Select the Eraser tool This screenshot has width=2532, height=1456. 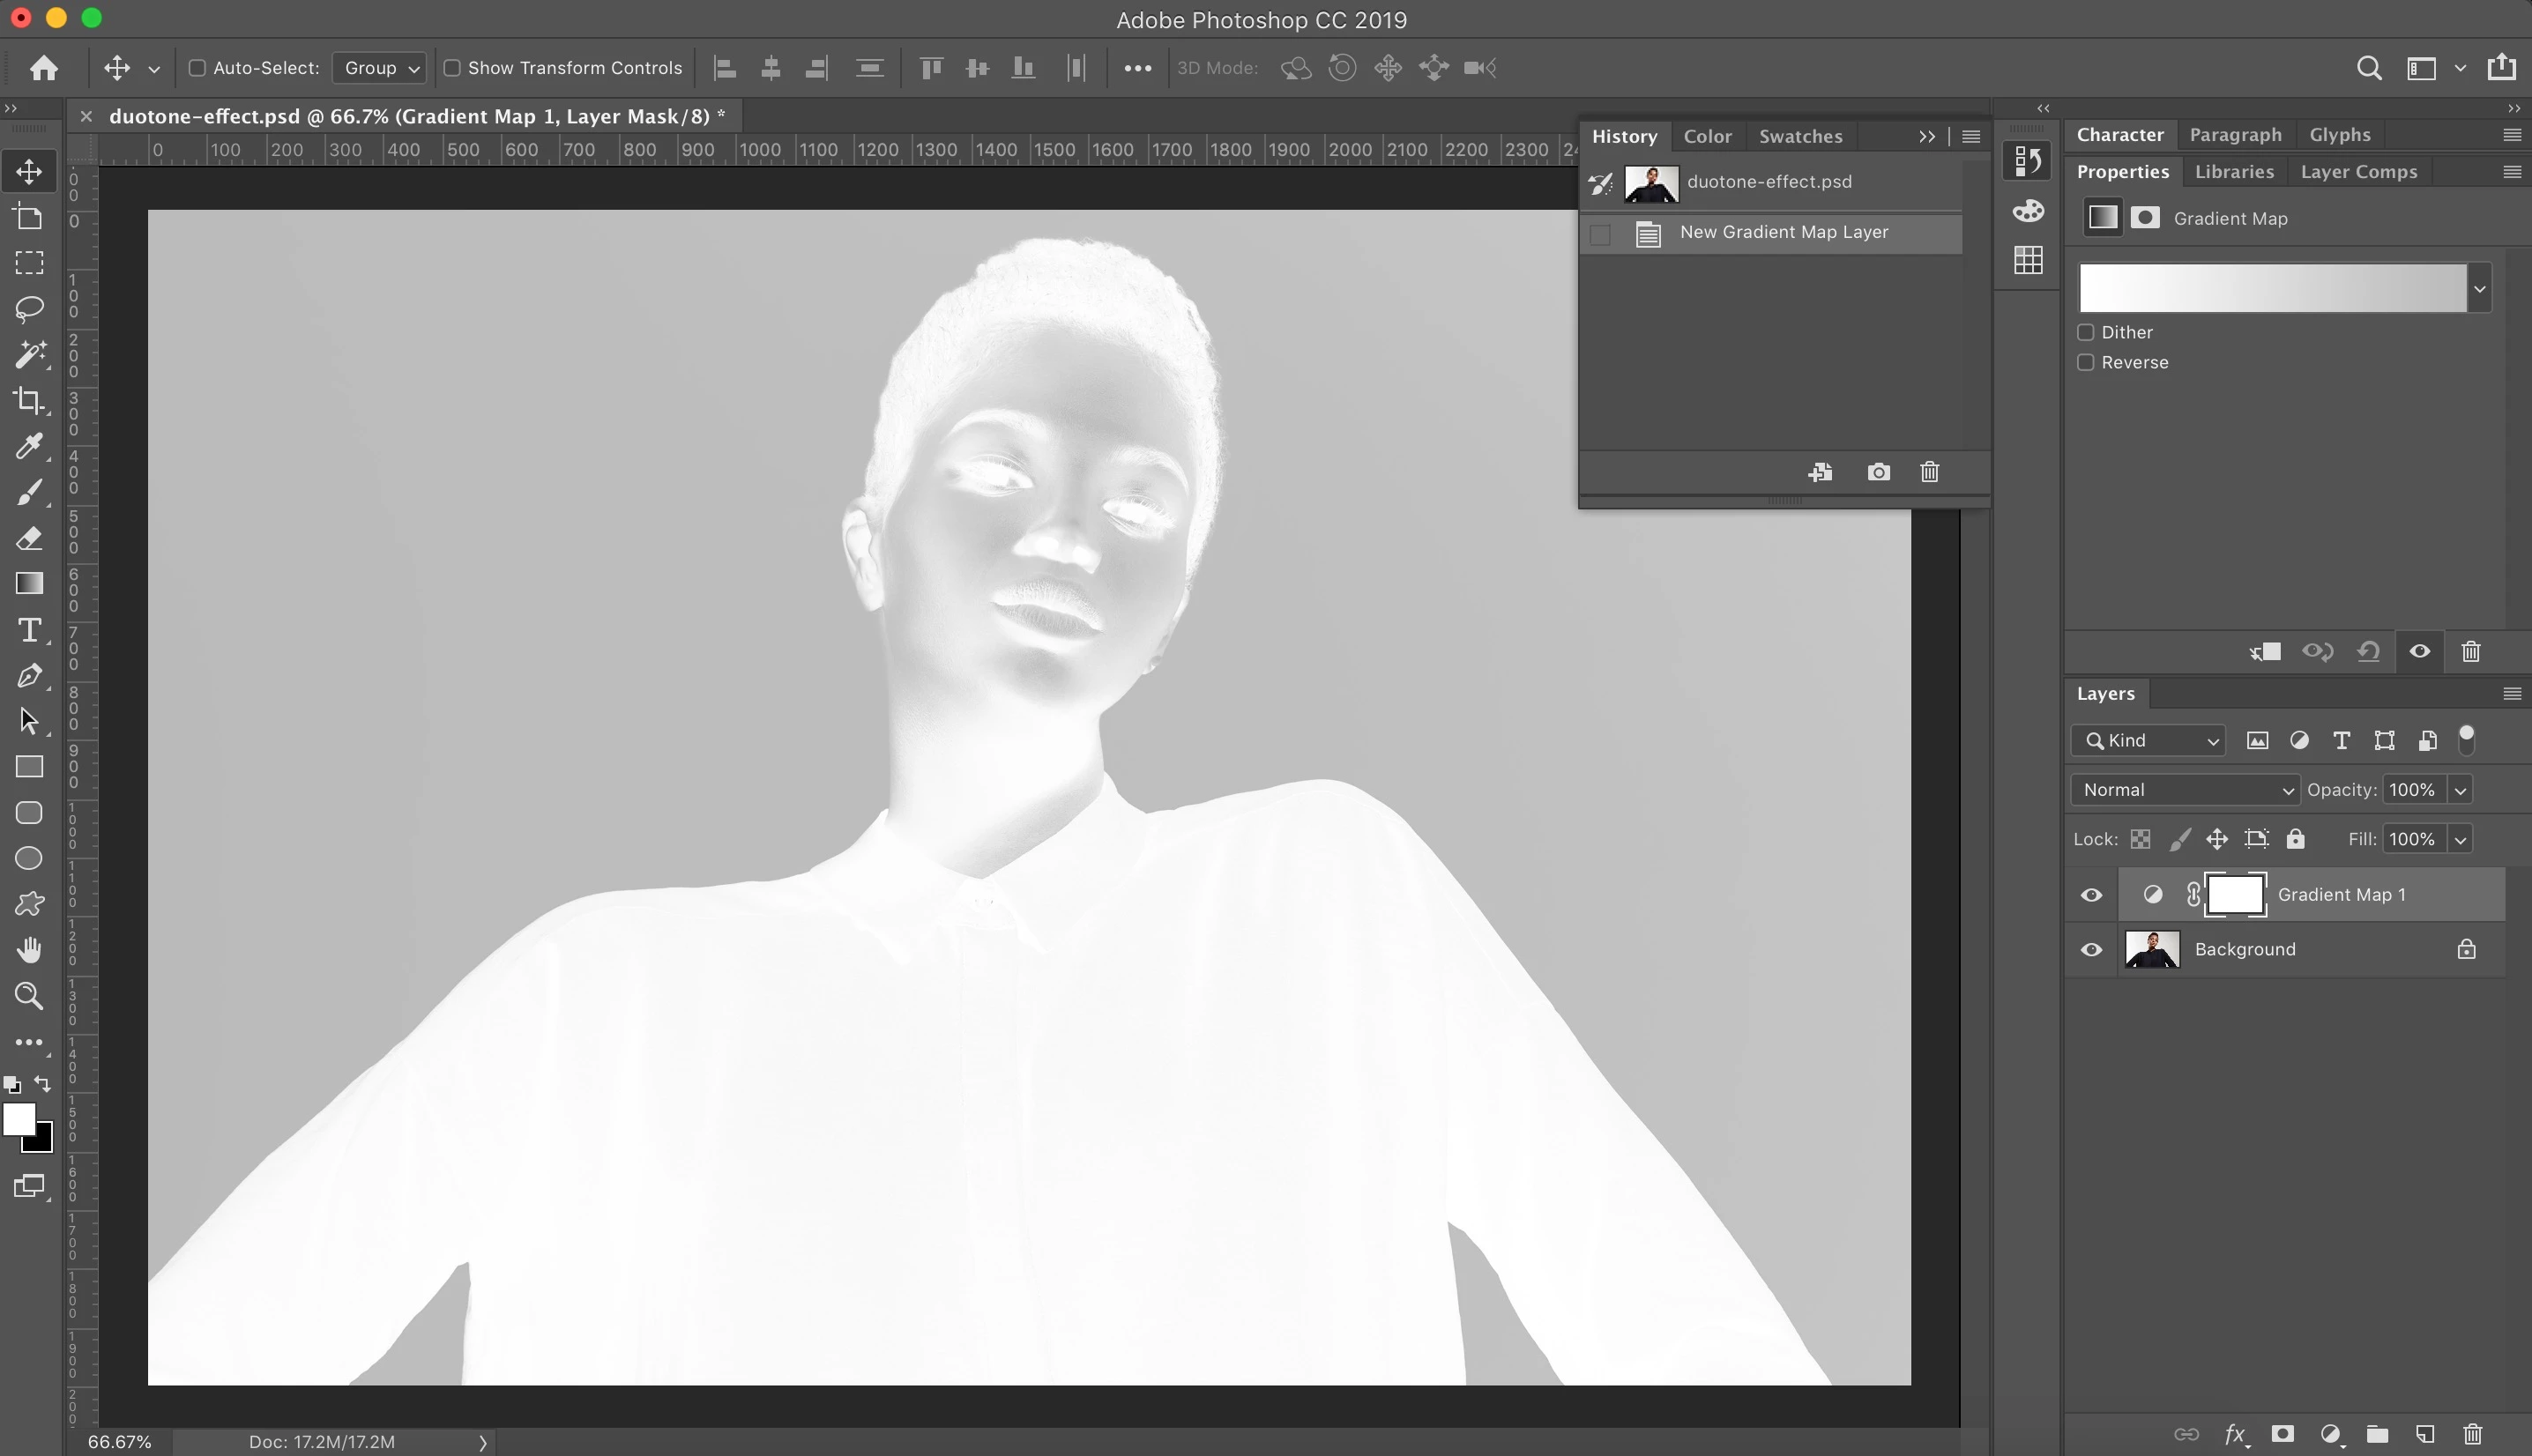[x=29, y=538]
